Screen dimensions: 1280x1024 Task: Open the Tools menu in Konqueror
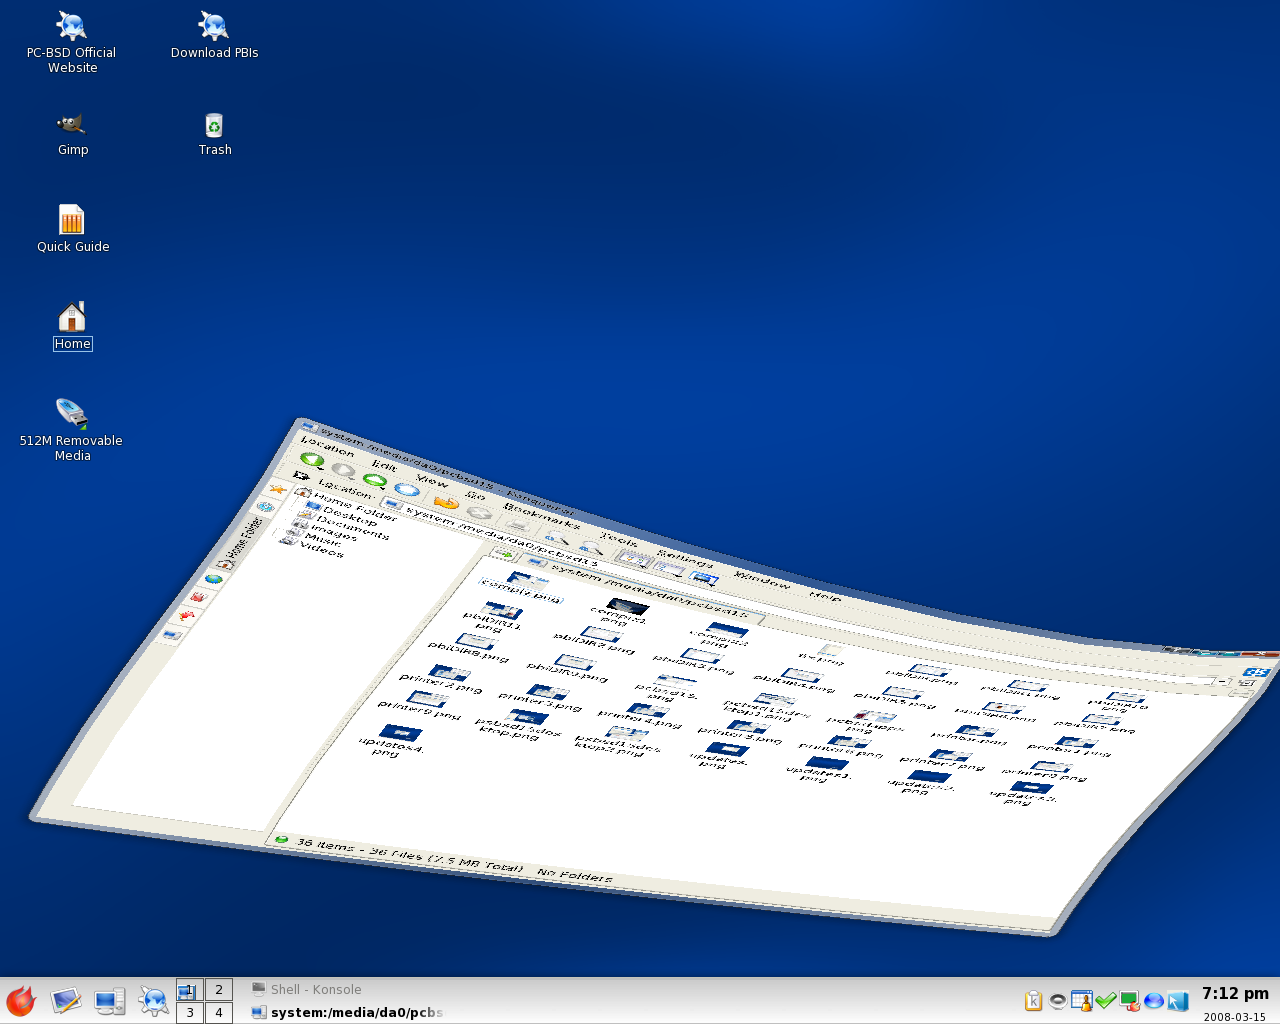point(619,541)
